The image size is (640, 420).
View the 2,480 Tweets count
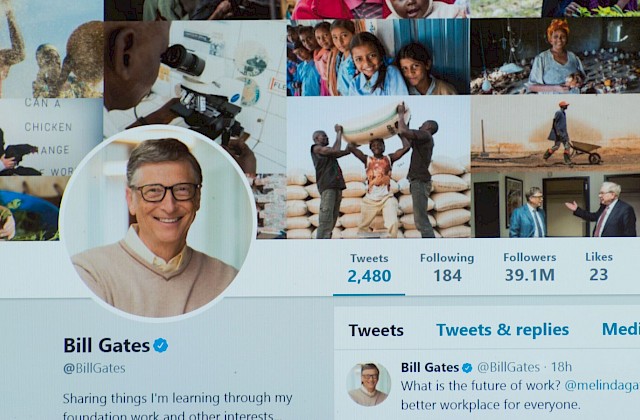[369, 268]
